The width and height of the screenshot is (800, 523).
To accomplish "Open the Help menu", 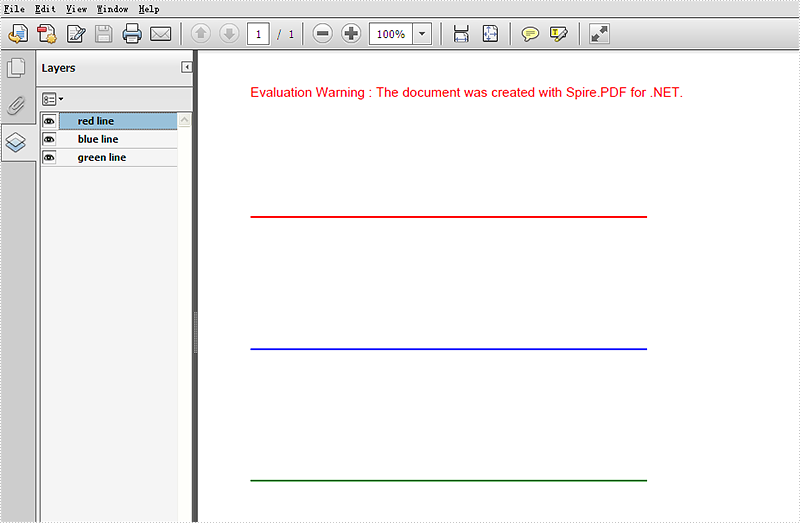I will point(148,9).
